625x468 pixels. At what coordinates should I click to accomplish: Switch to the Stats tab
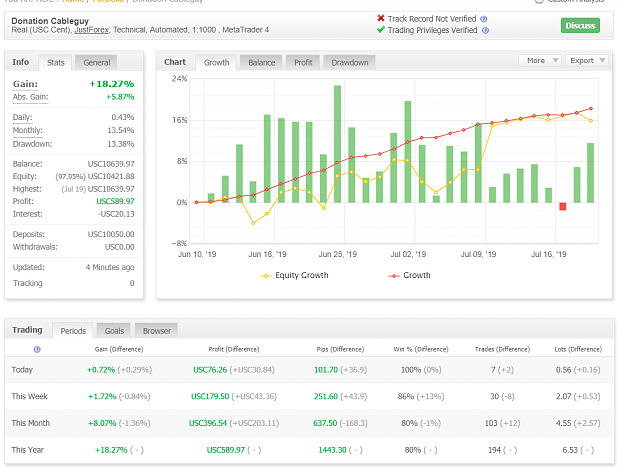tap(55, 63)
